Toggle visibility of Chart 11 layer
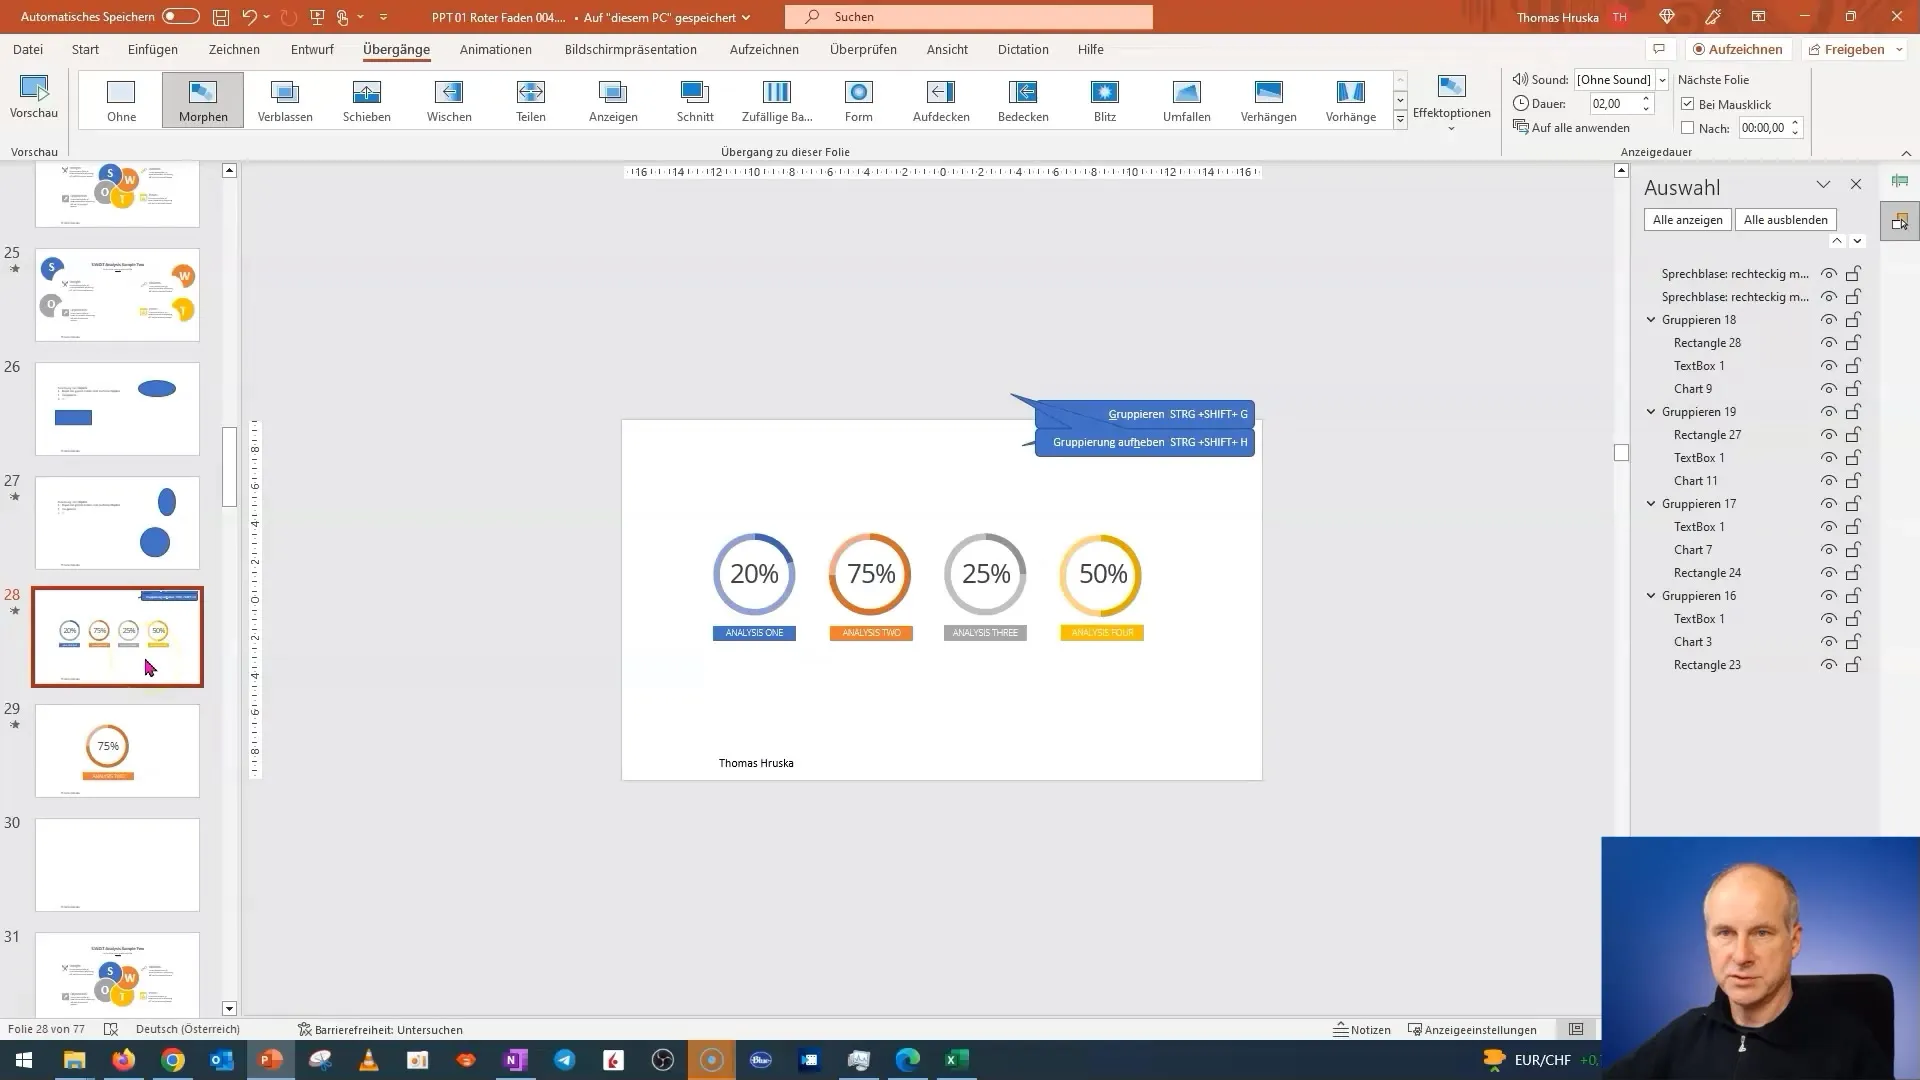This screenshot has height=1080, width=1920. [x=1828, y=480]
